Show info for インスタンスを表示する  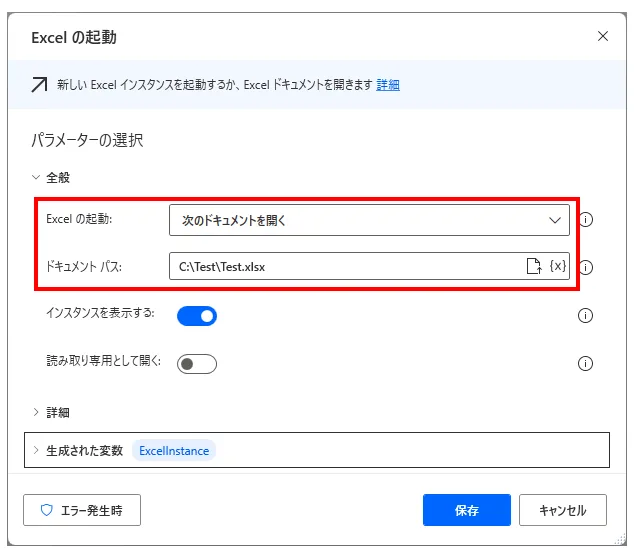coord(586,316)
